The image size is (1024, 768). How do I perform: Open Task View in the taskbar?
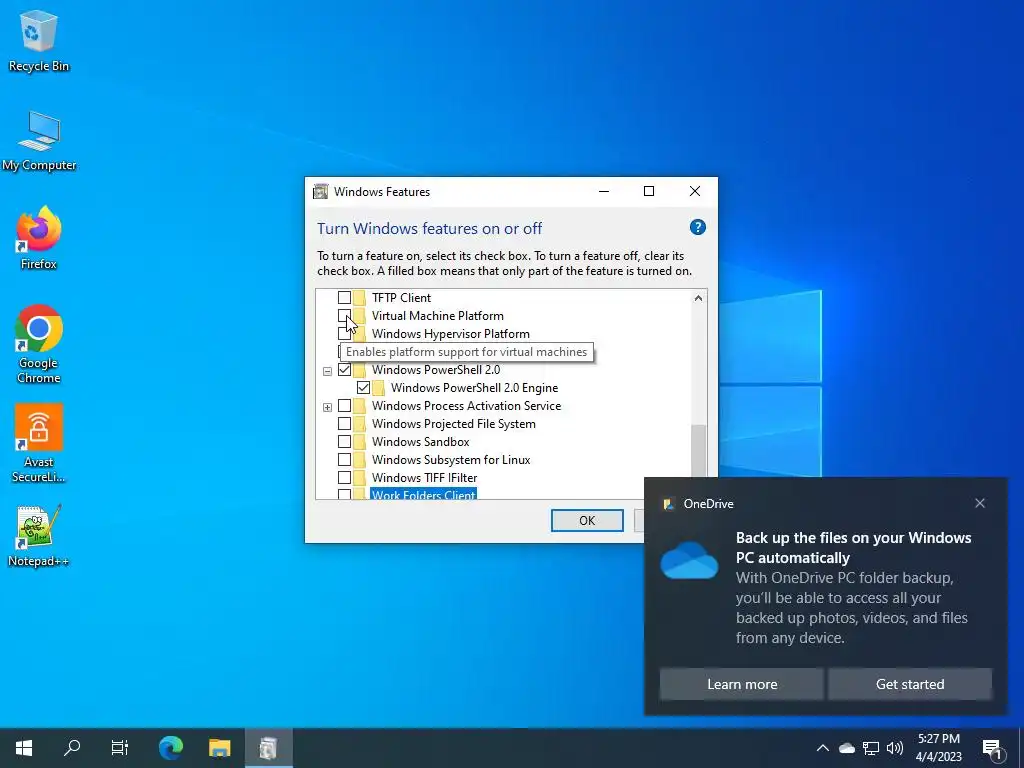(x=120, y=747)
